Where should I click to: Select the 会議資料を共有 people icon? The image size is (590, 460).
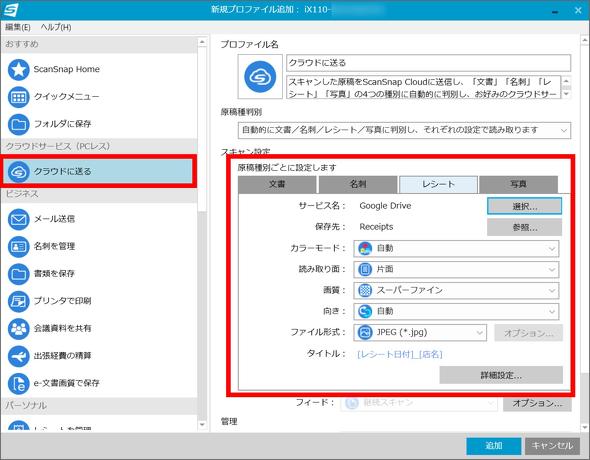click(x=18, y=328)
